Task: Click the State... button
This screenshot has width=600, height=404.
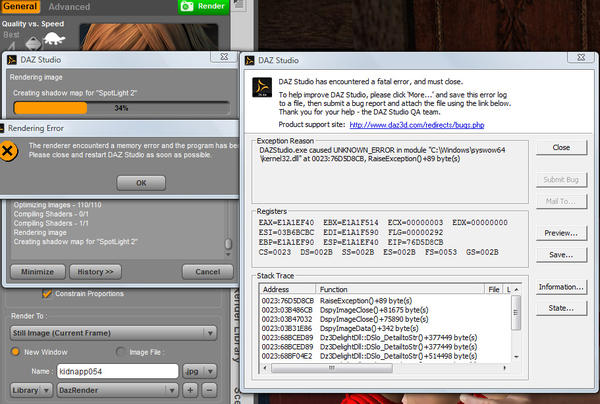Action: (x=561, y=308)
